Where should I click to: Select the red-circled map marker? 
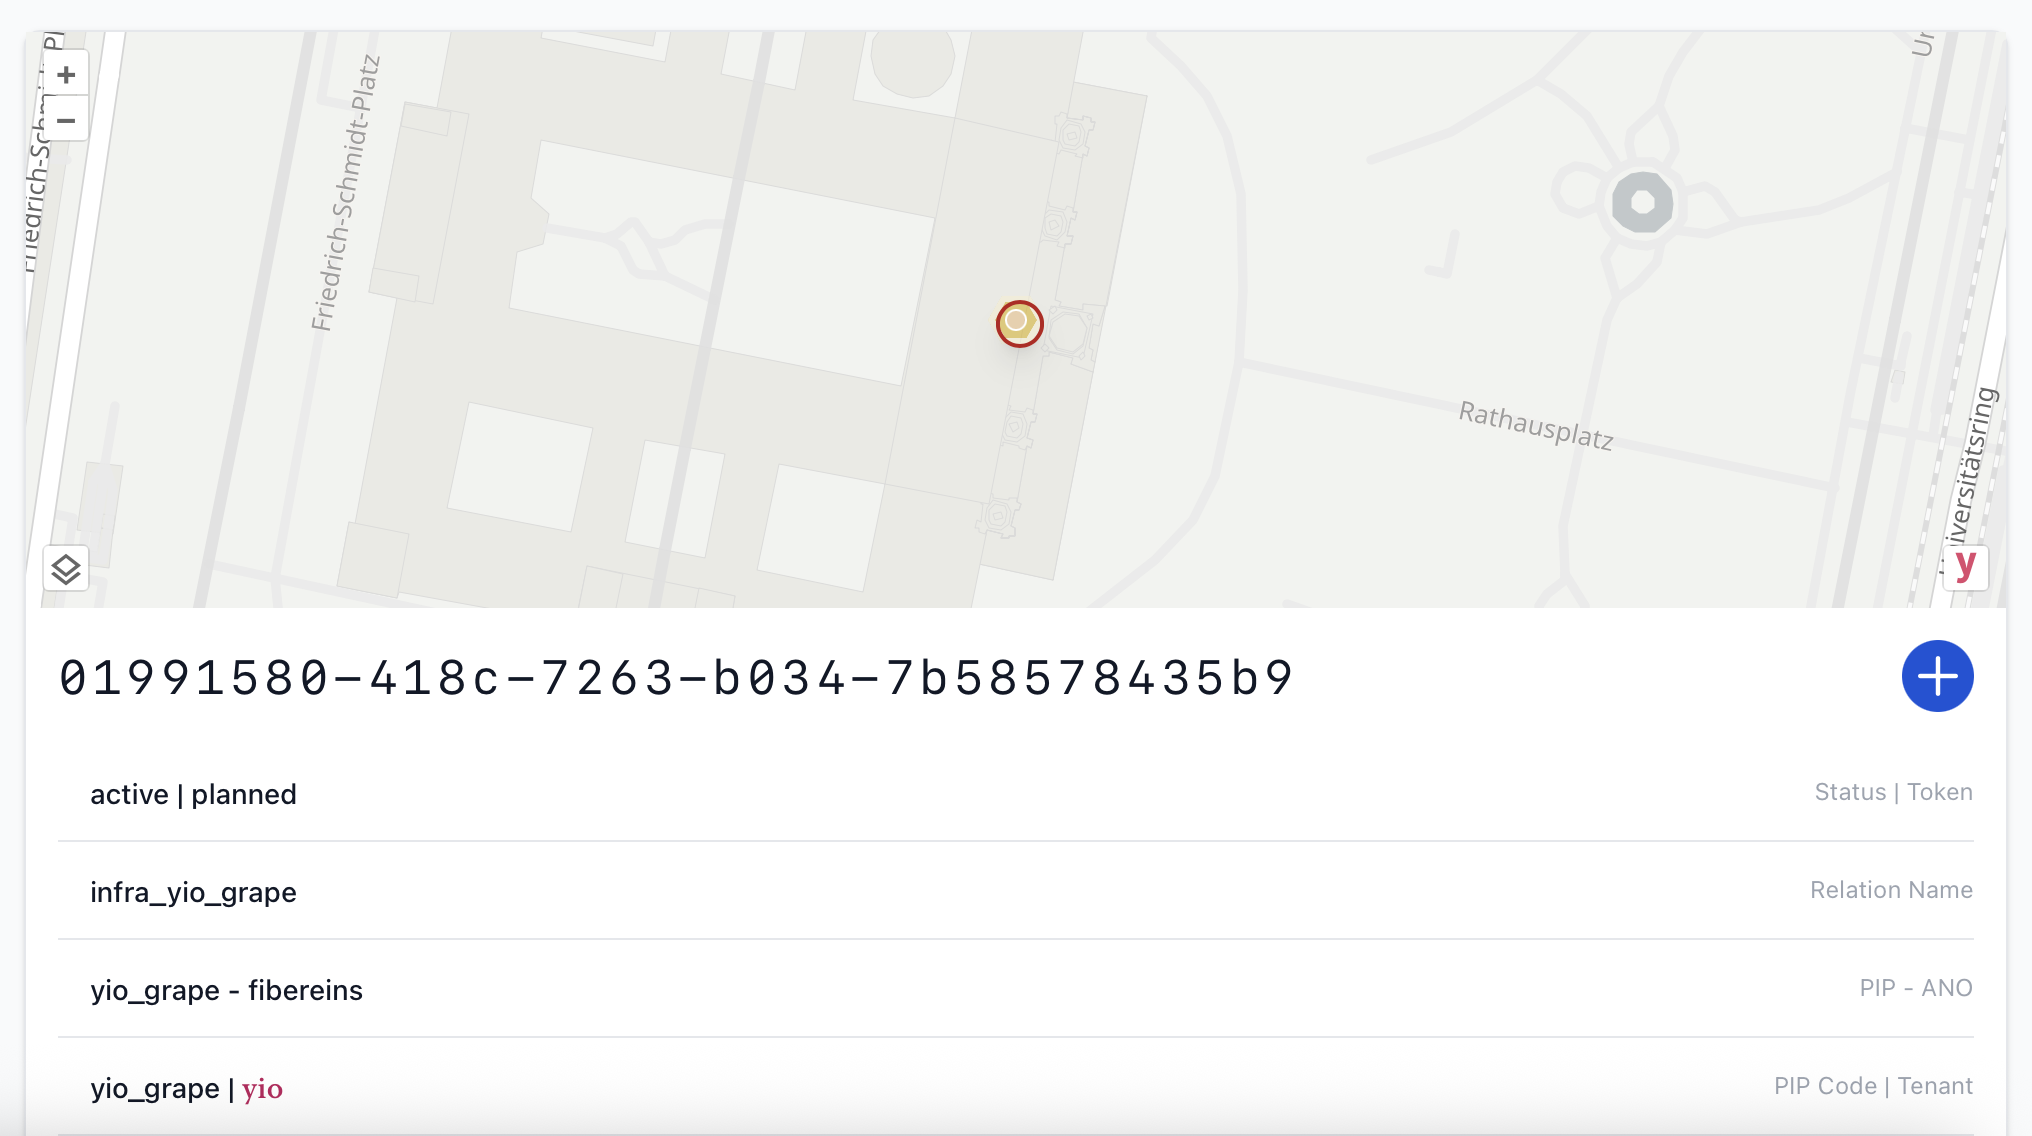1019,323
